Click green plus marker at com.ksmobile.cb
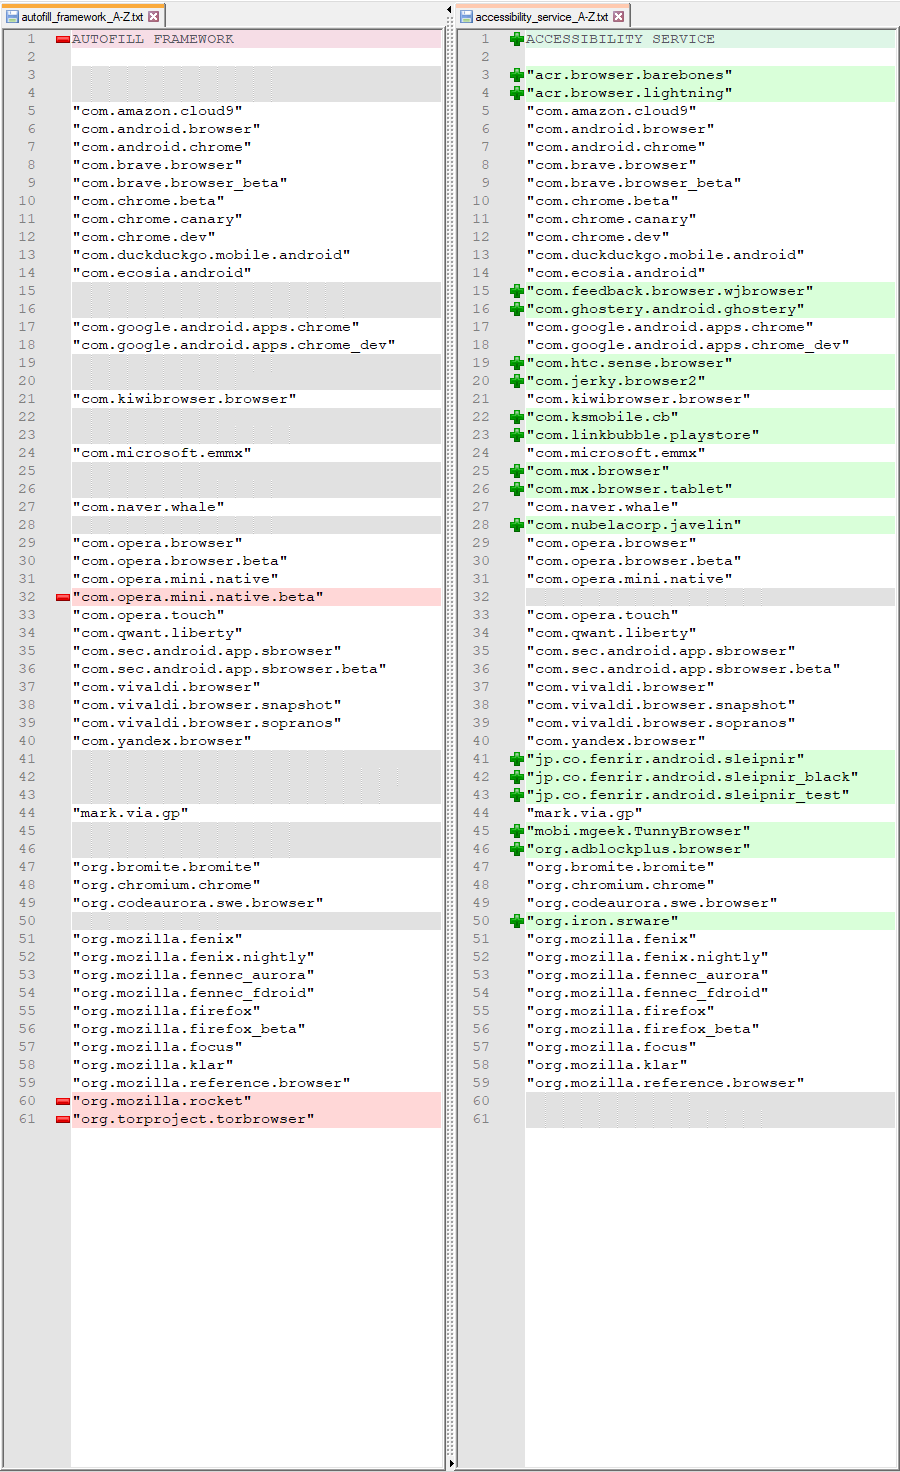Viewport: 900px width, 1472px height. (x=516, y=417)
